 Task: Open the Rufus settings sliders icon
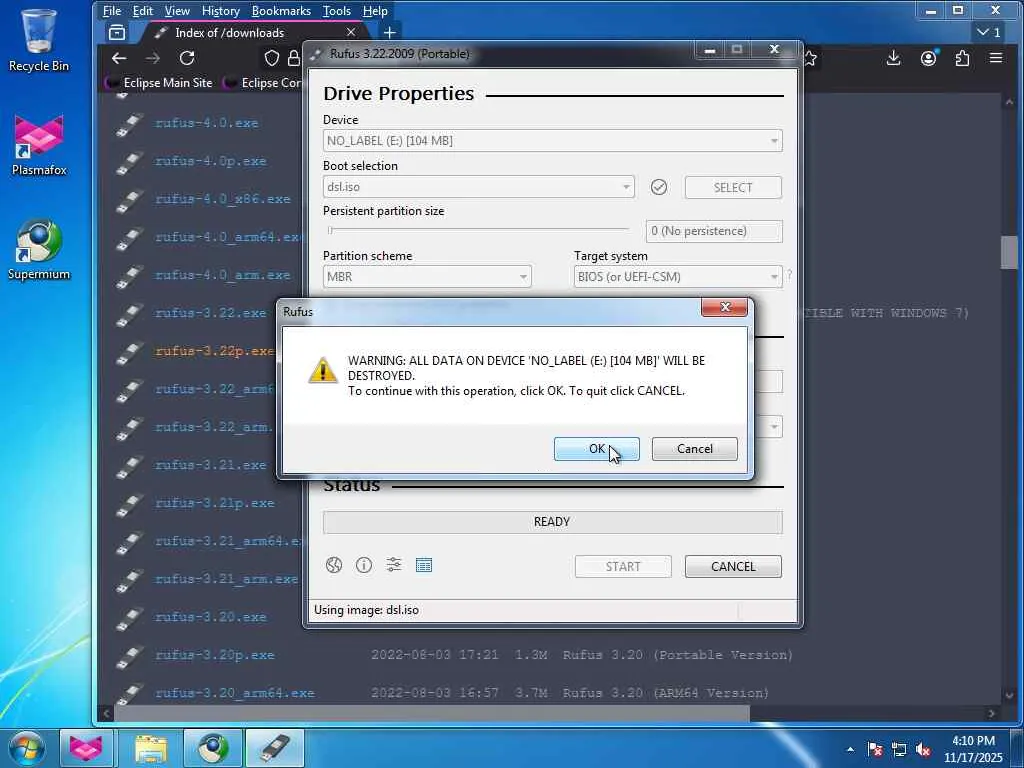394,565
